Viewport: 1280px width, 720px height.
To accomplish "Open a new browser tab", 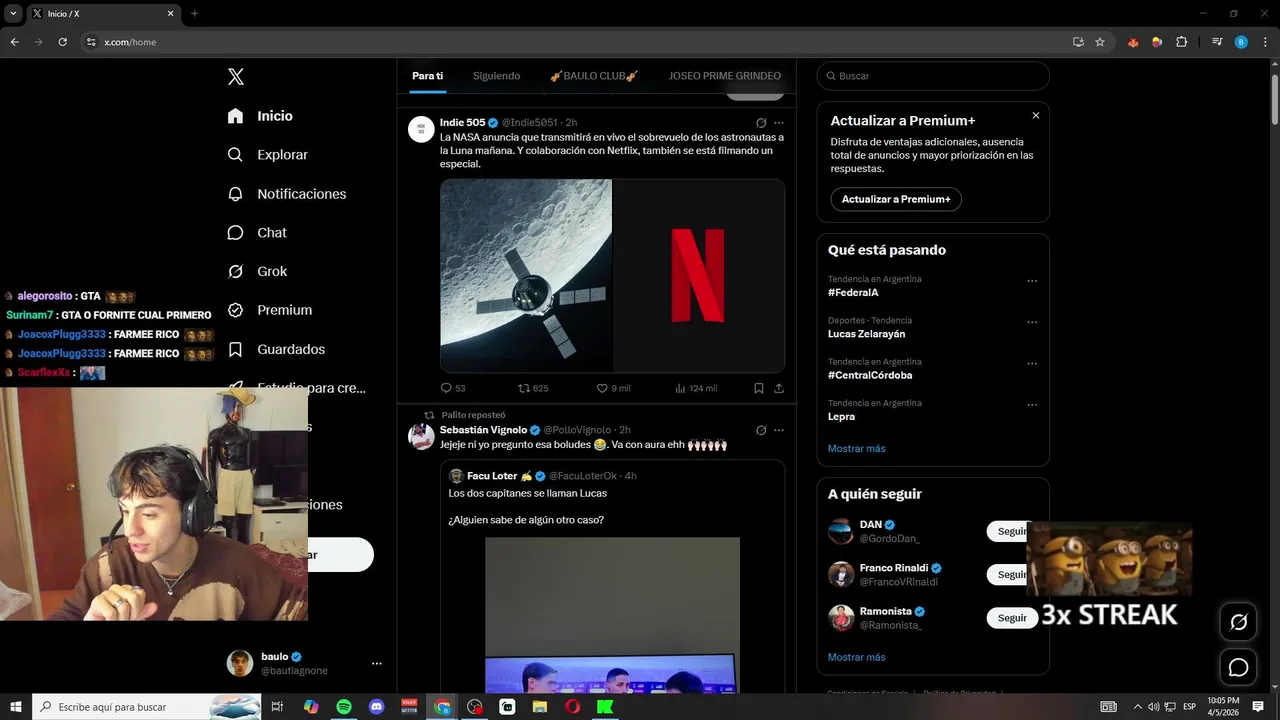I will (195, 14).
